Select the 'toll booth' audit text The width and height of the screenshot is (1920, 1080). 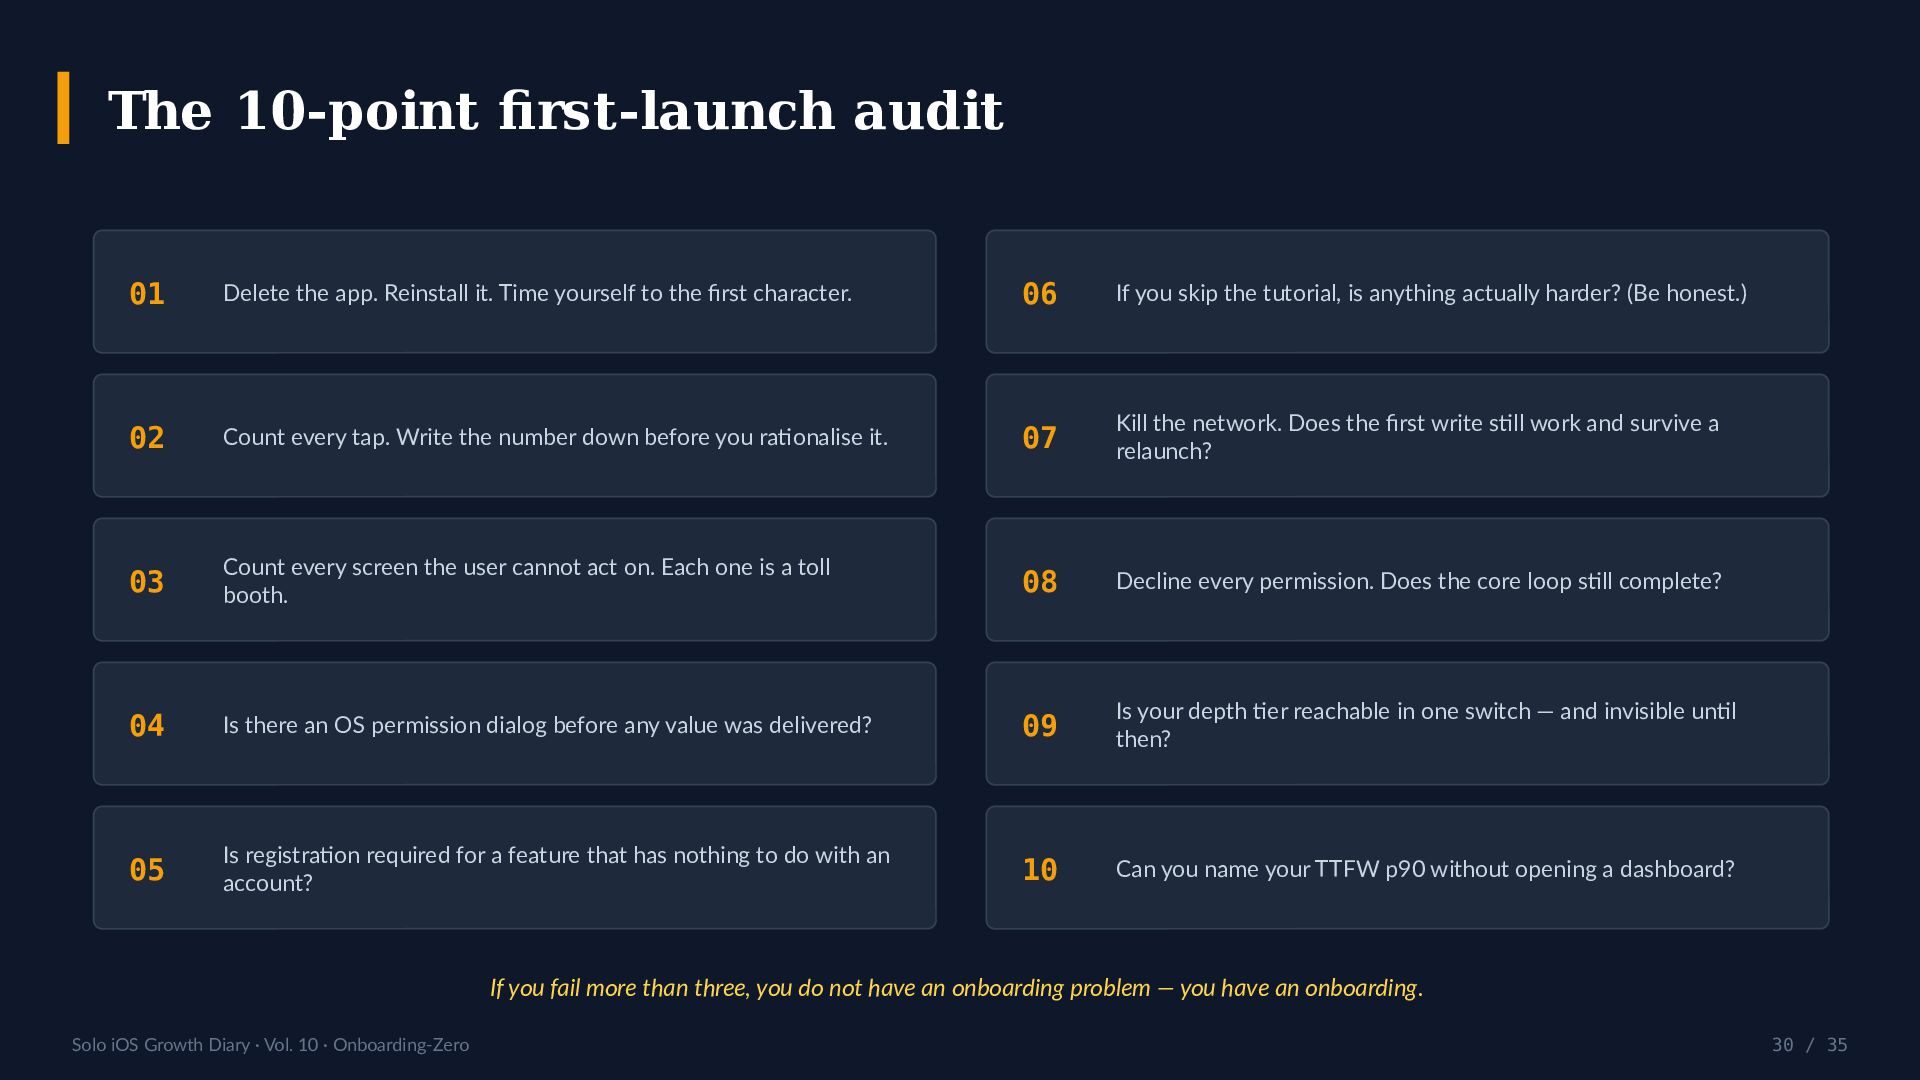coord(527,580)
